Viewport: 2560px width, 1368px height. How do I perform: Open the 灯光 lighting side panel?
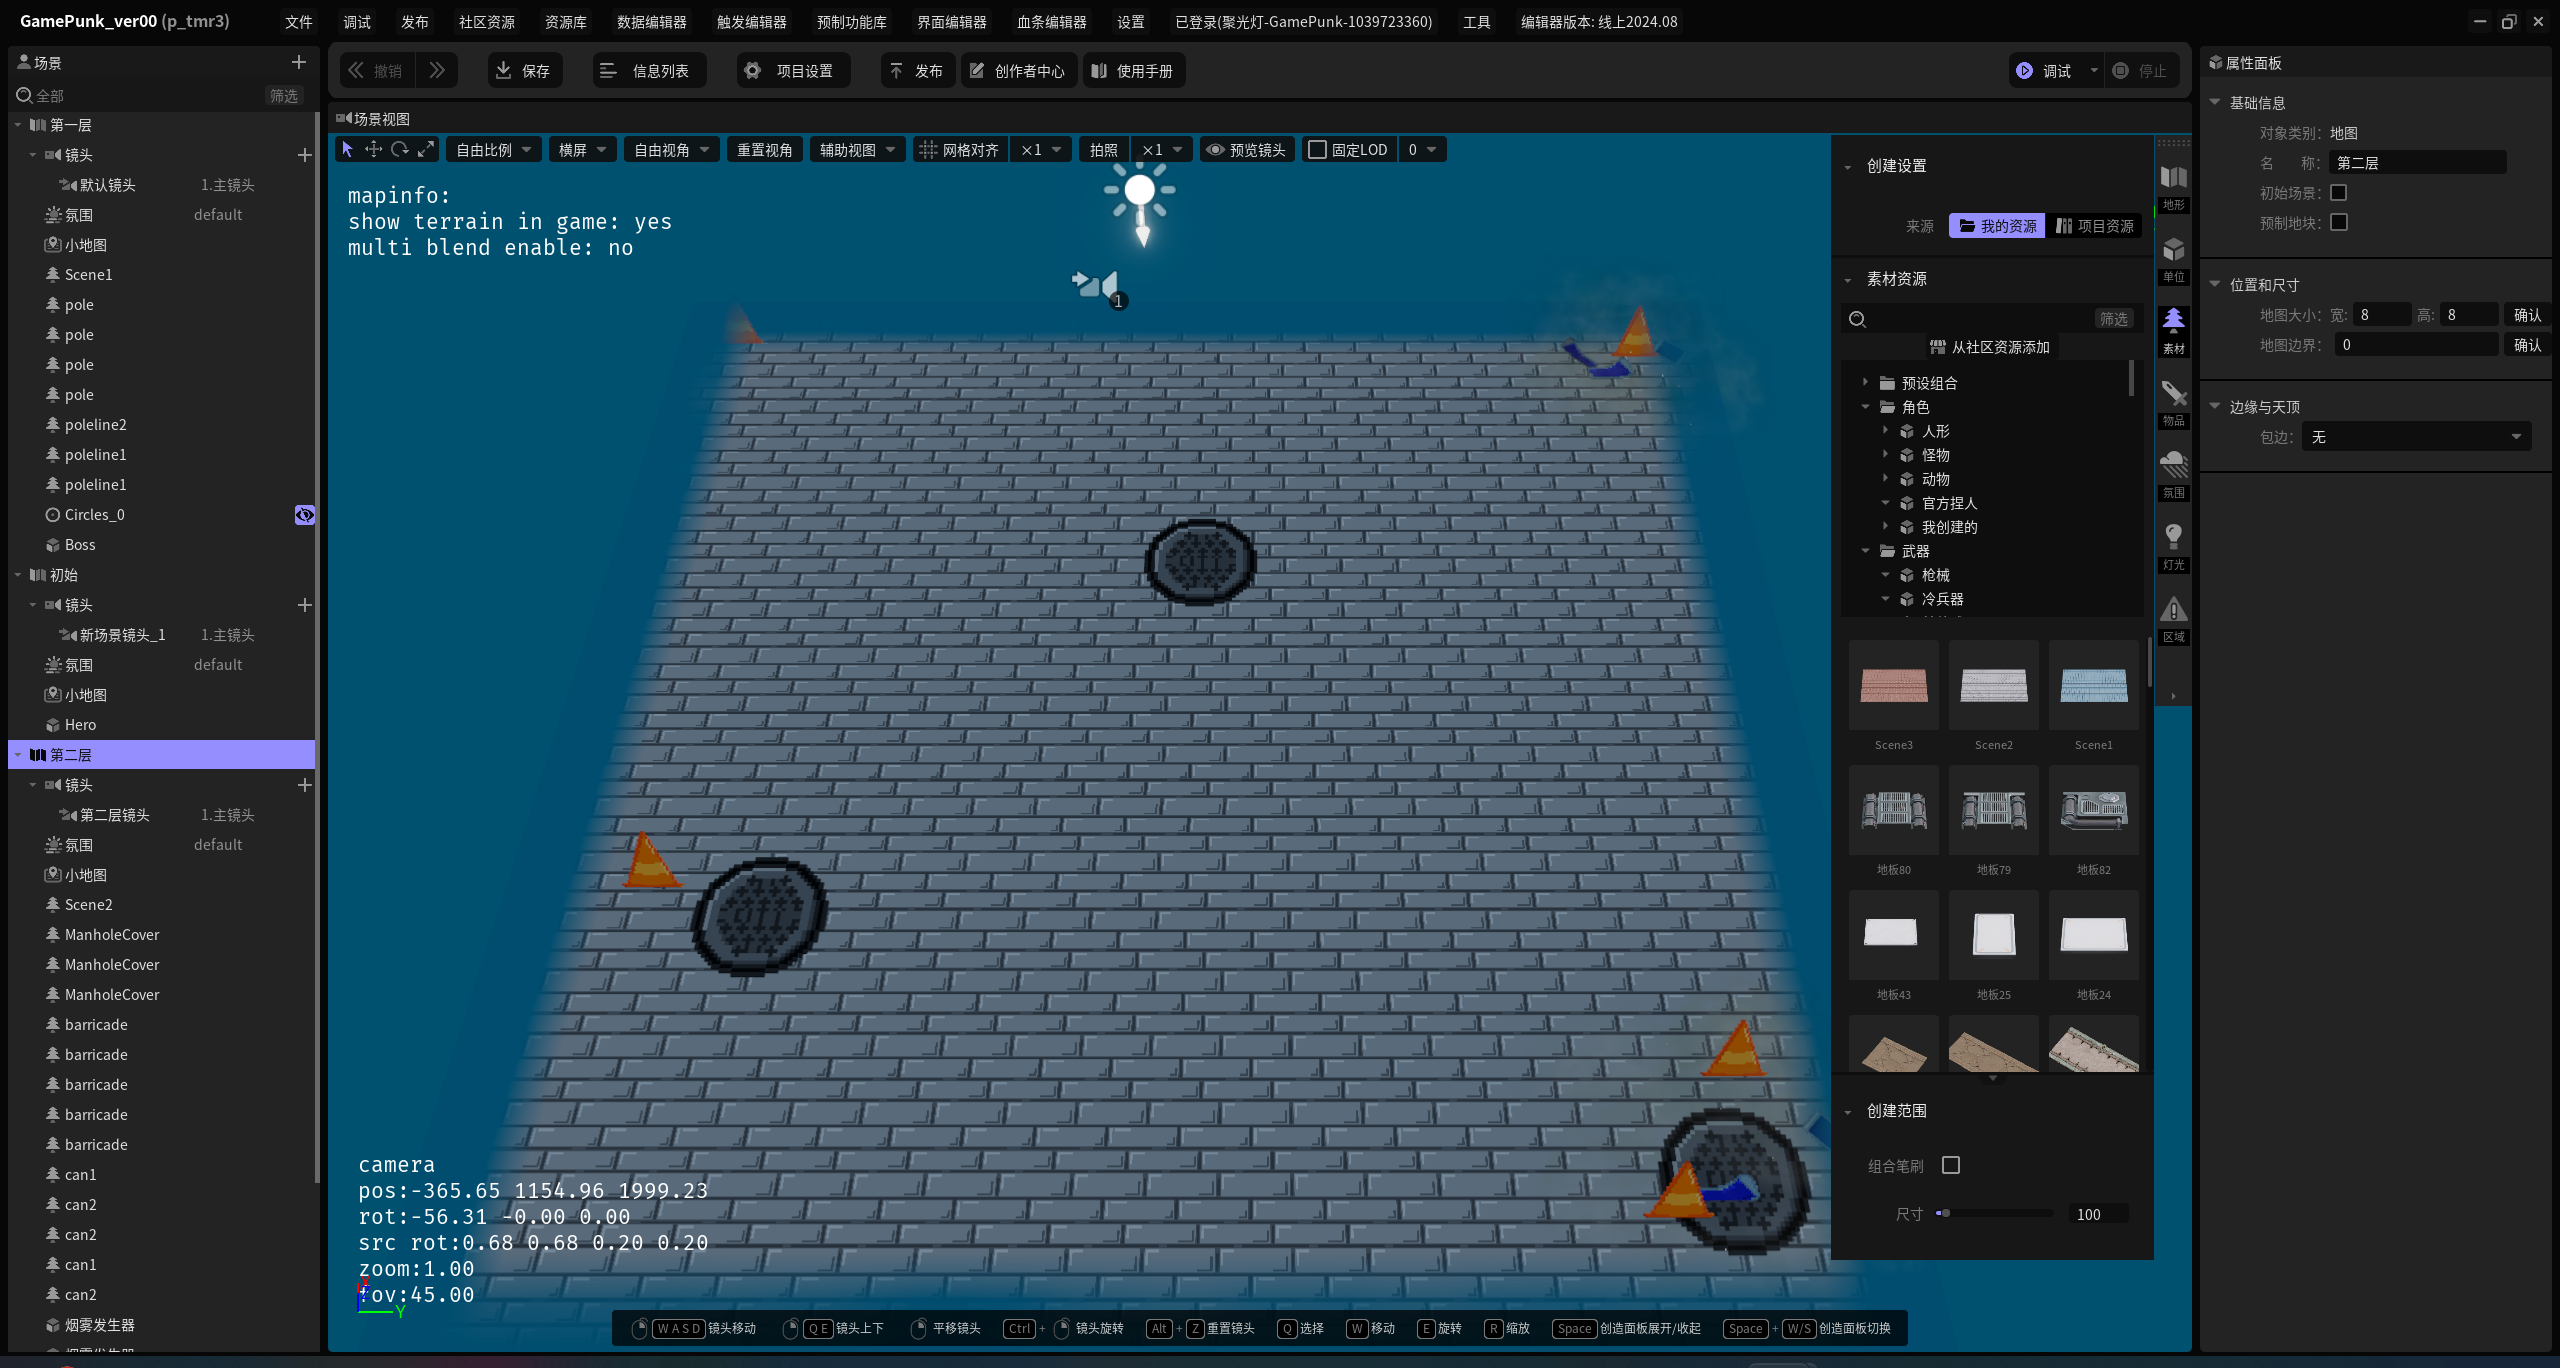click(x=2173, y=546)
